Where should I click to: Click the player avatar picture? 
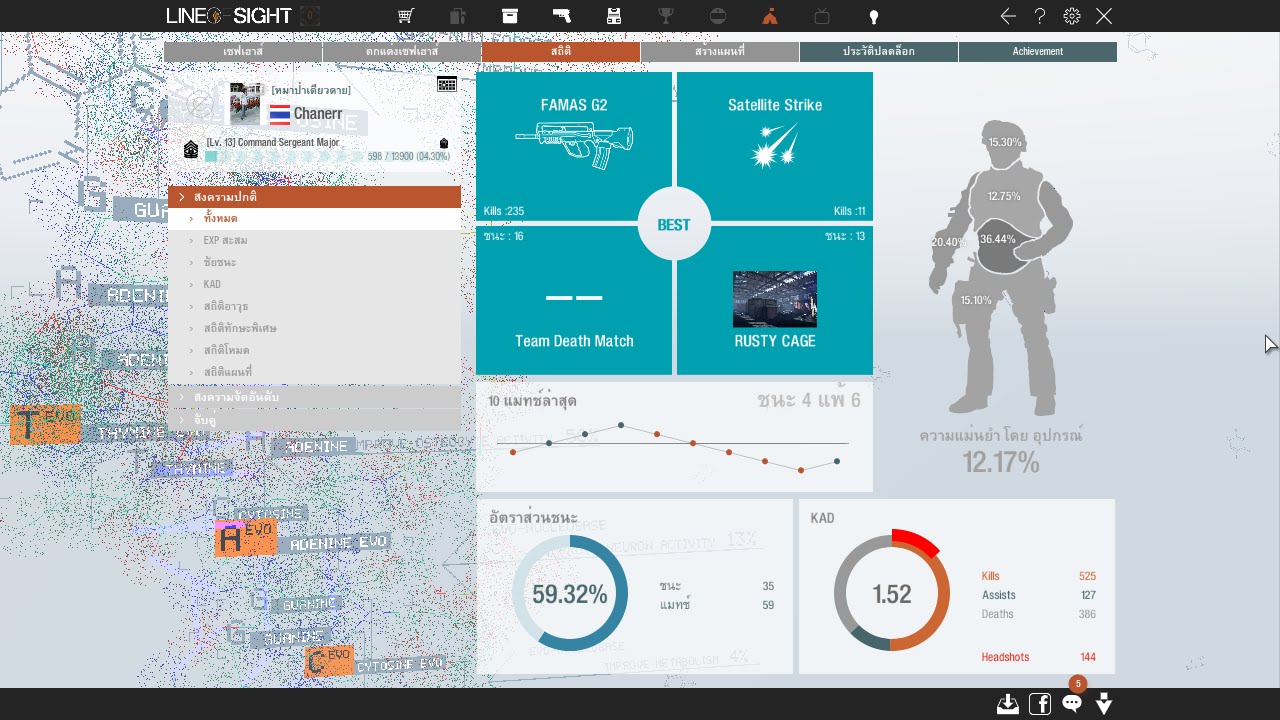245,104
